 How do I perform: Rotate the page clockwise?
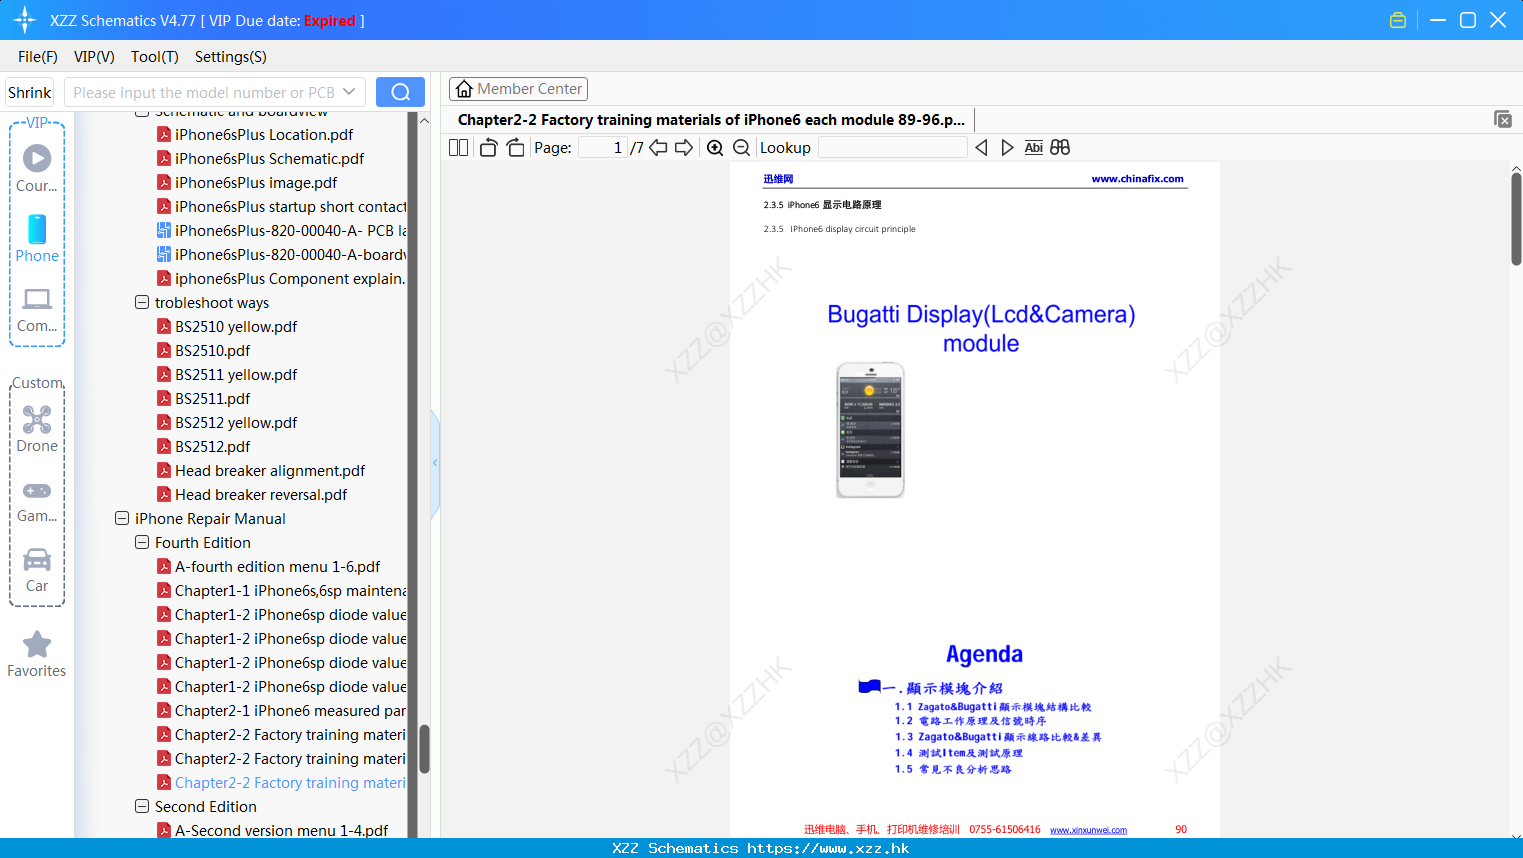click(515, 148)
